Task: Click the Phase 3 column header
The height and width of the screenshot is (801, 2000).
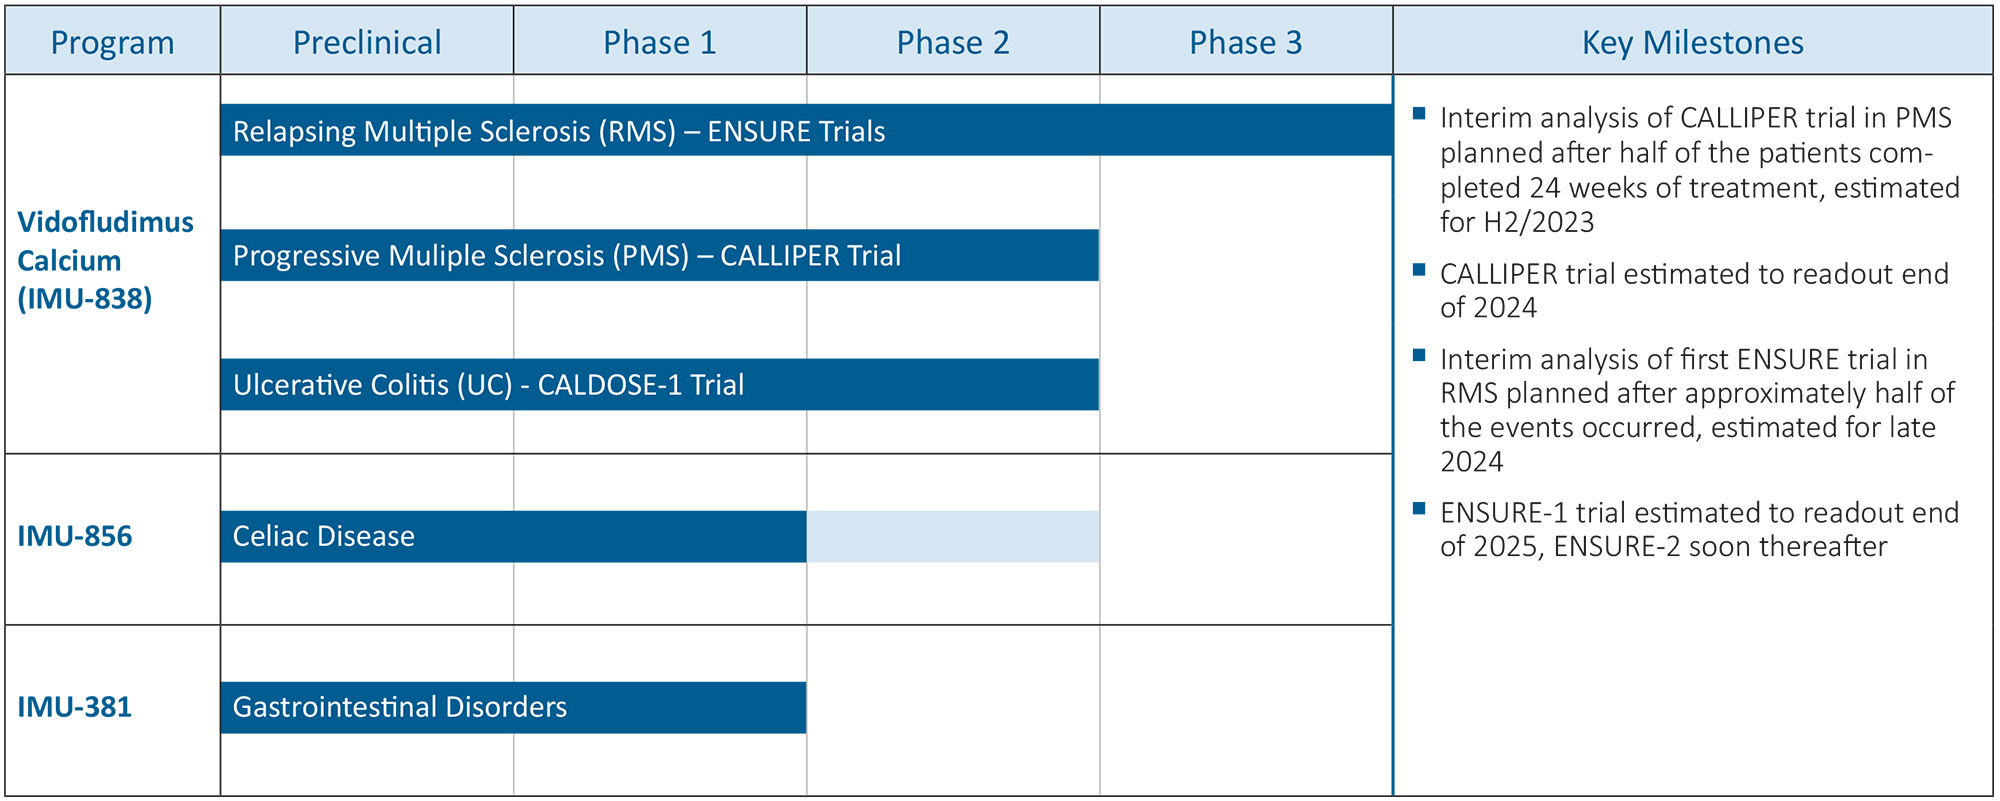Action: pyautogui.click(x=1246, y=43)
